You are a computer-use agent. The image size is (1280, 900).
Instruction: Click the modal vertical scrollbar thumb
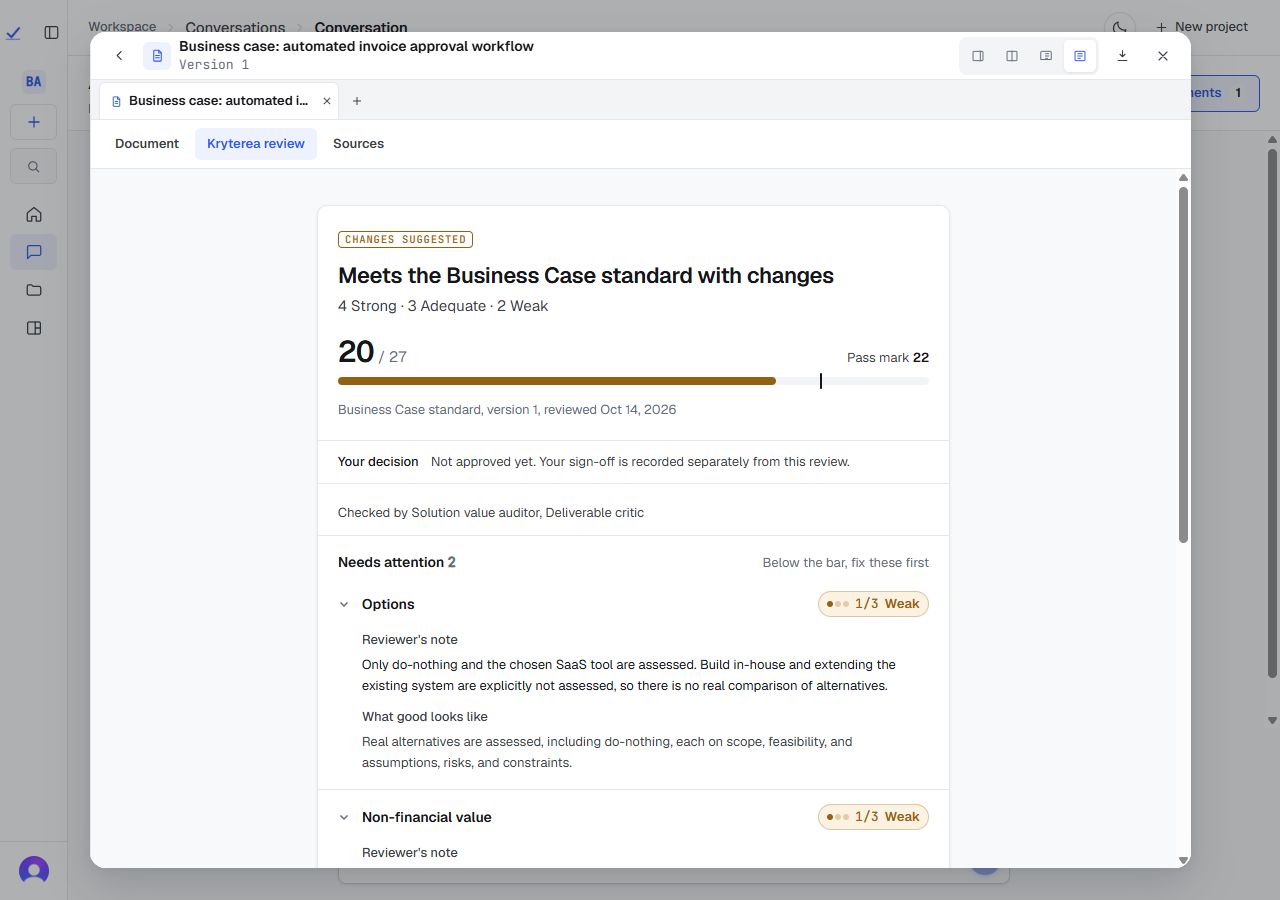(1183, 365)
